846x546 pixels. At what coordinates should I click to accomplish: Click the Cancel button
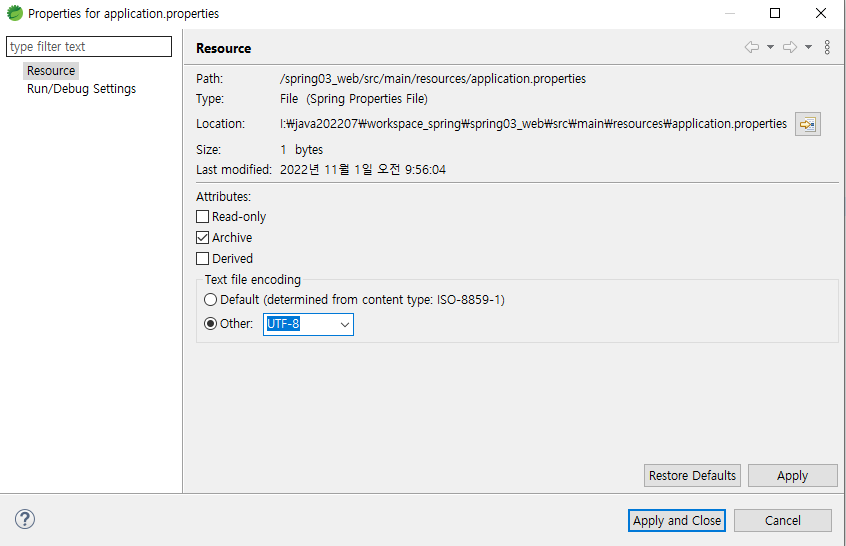coord(782,521)
